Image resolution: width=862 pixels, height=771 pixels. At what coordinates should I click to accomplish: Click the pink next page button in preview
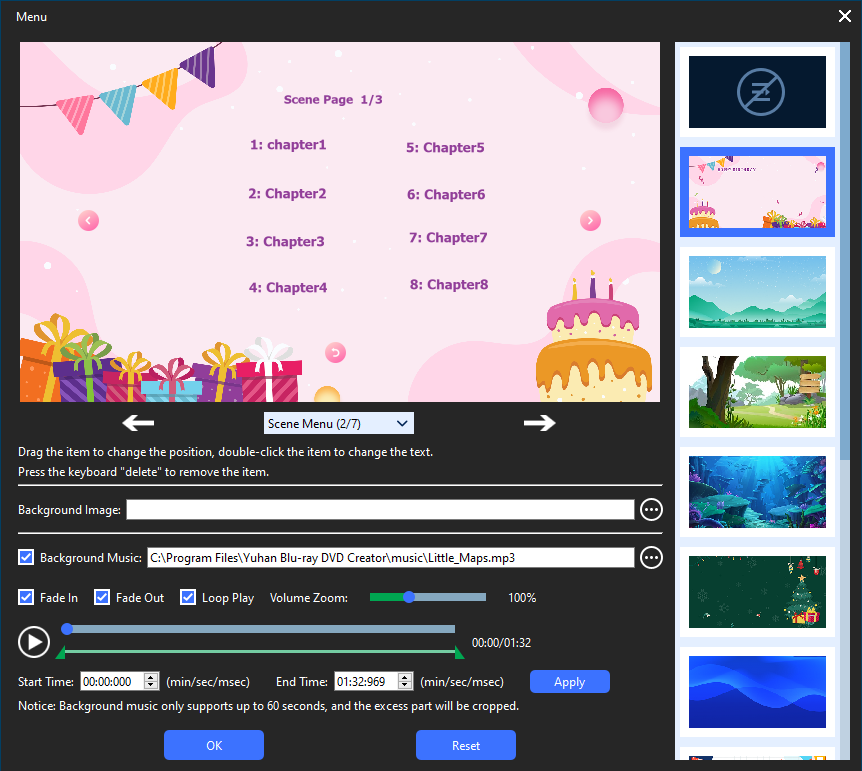pyautogui.click(x=591, y=220)
